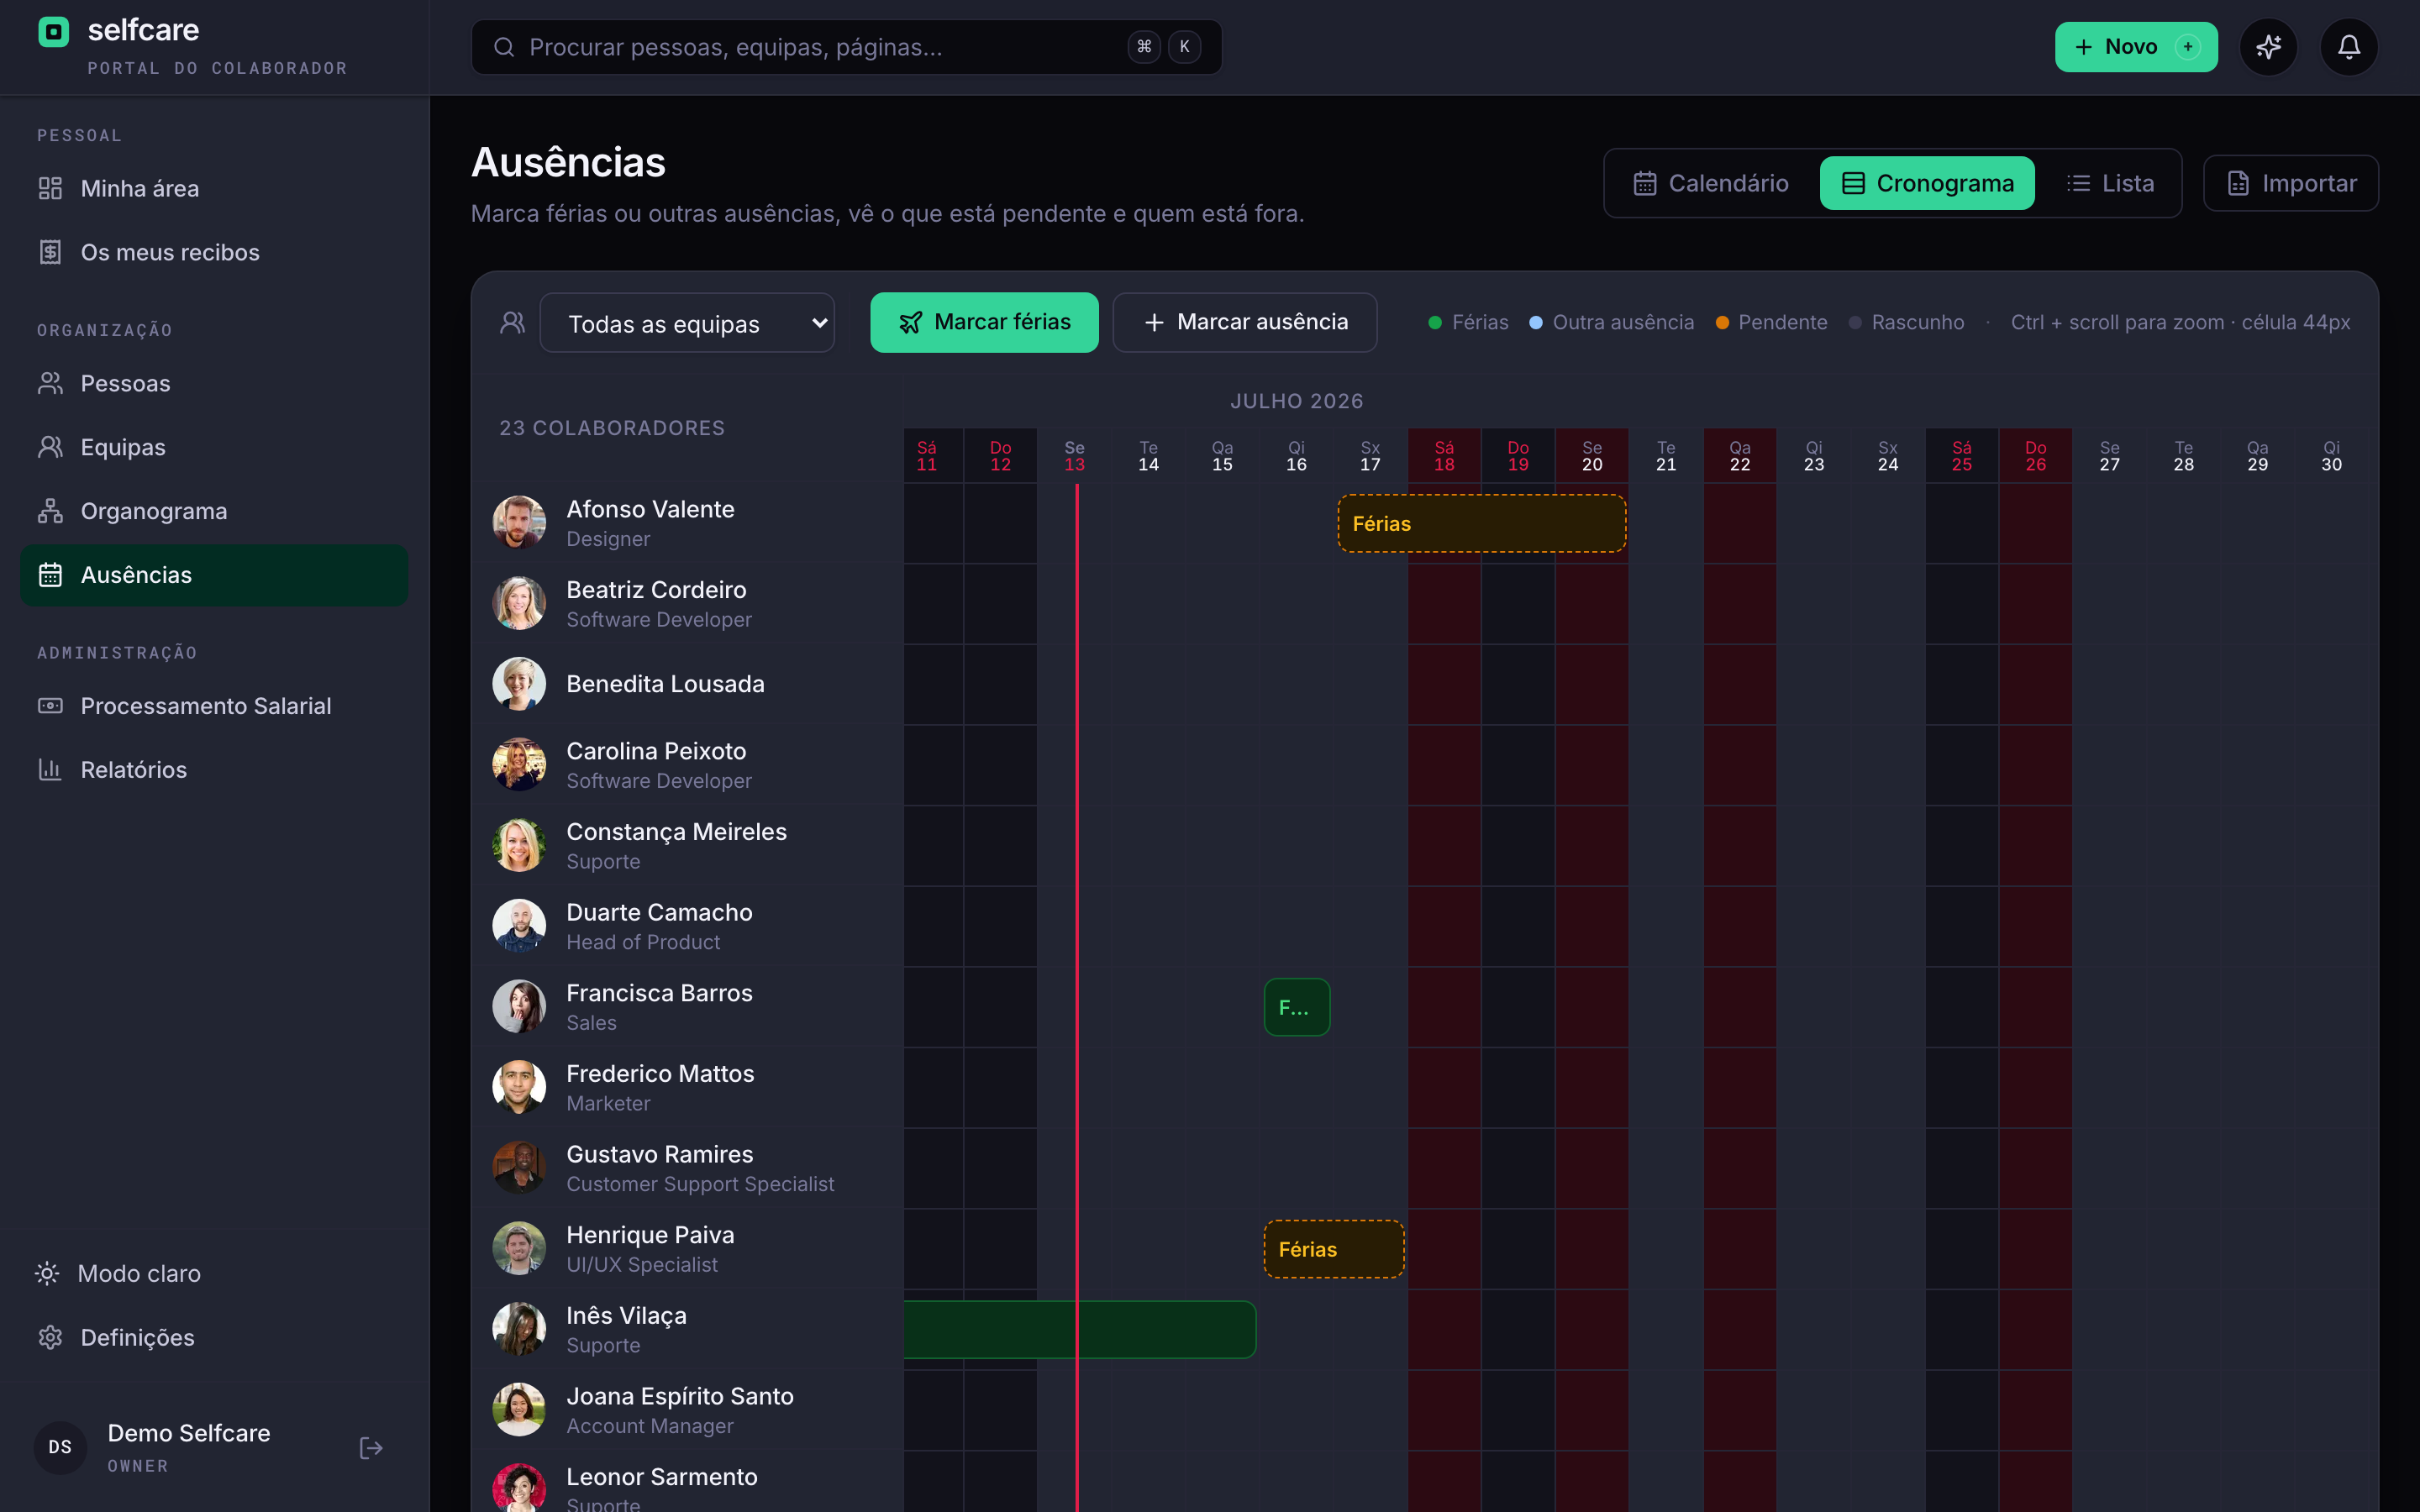
Task: Click the search magnifier icon
Action: click(504, 47)
